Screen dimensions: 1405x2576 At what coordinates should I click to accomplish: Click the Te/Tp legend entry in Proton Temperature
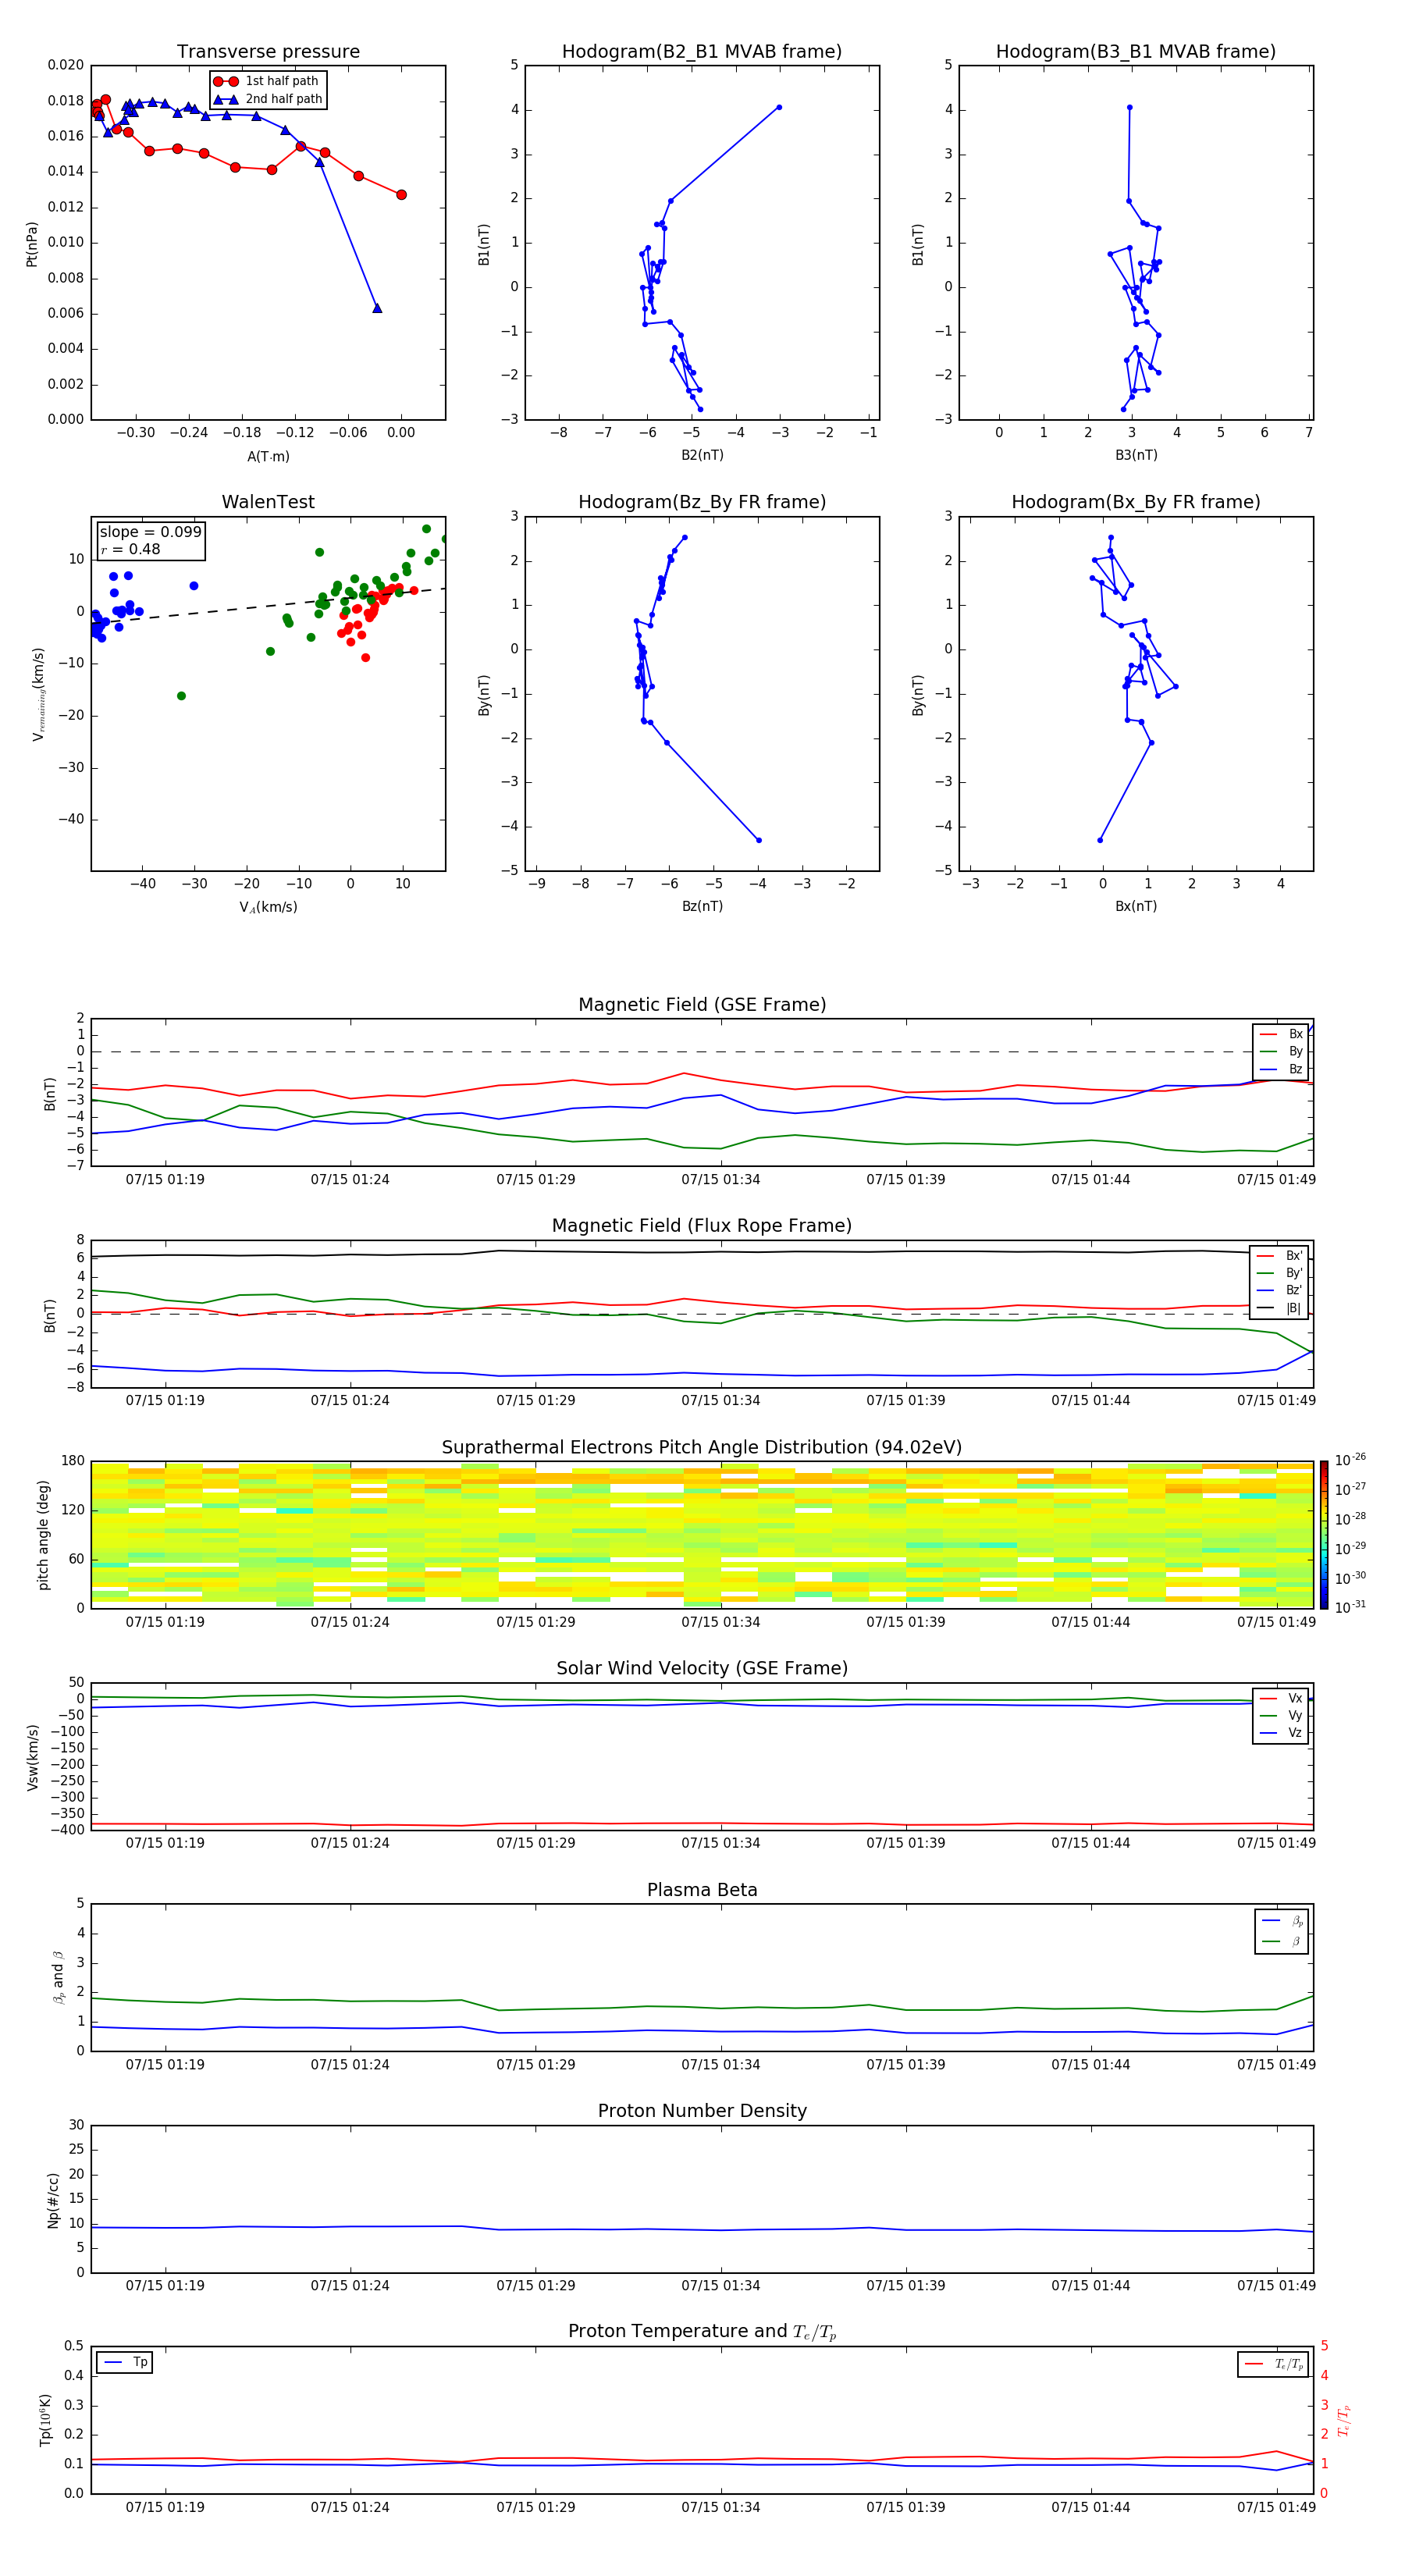[1274, 2364]
